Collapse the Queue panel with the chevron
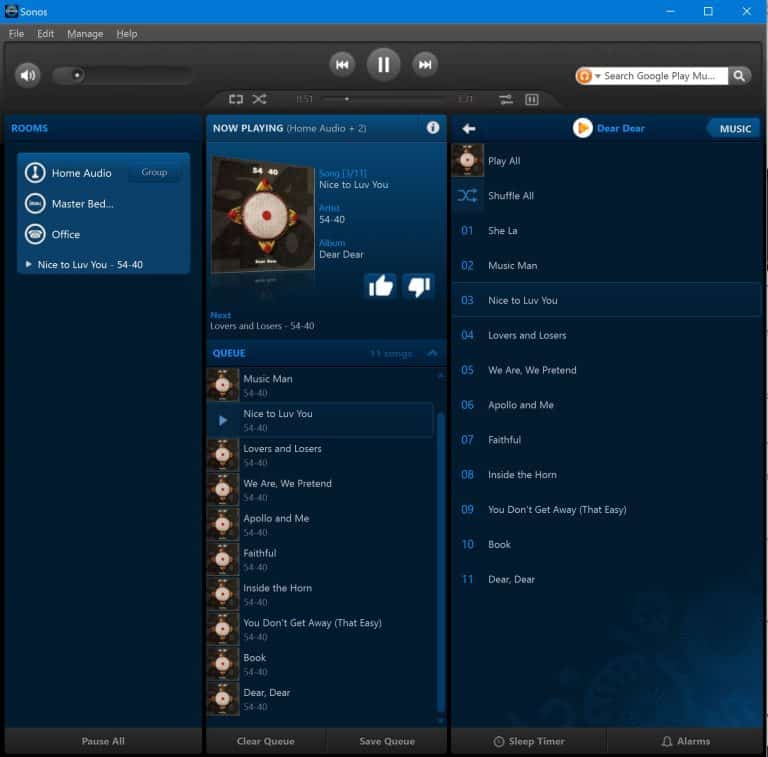This screenshot has width=768, height=757. 432,353
